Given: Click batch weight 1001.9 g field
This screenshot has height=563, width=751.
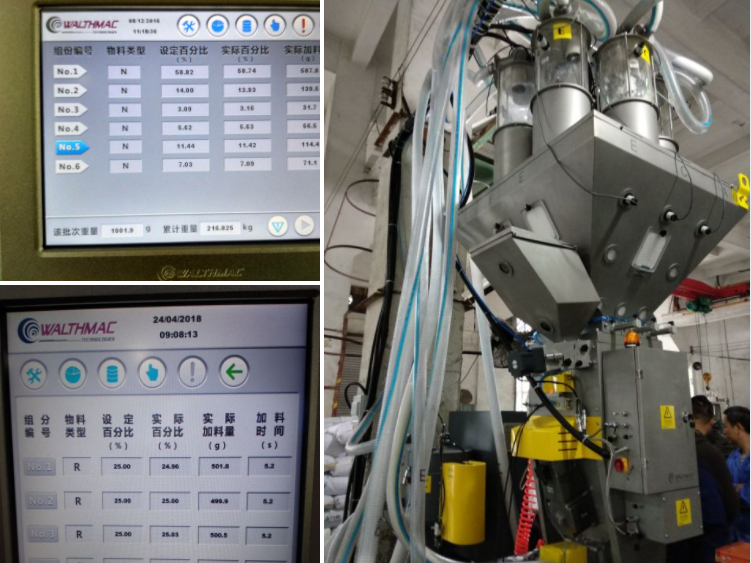Looking at the screenshot, I should pos(122,230).
